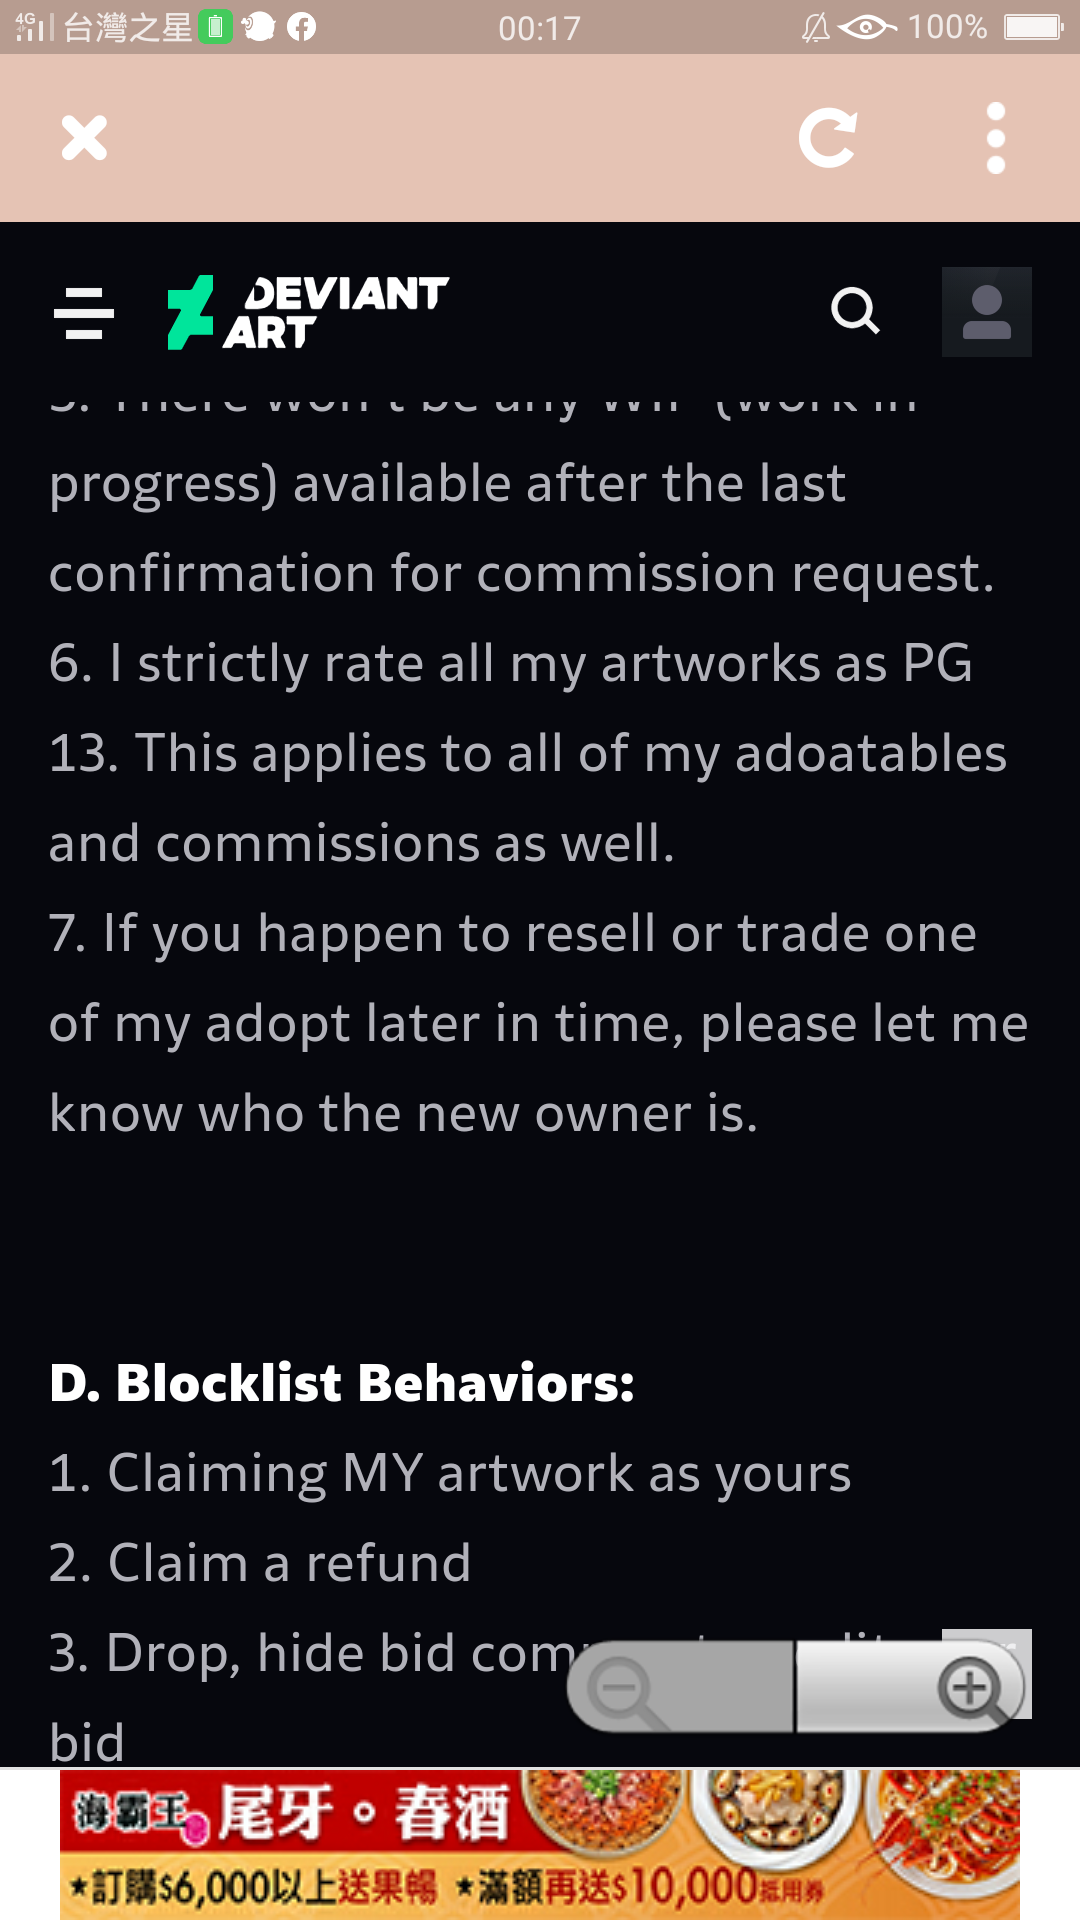Tap the clock showing 00:17
The width and height of the screenshot is (1080, 1920).
pos(540,28)
